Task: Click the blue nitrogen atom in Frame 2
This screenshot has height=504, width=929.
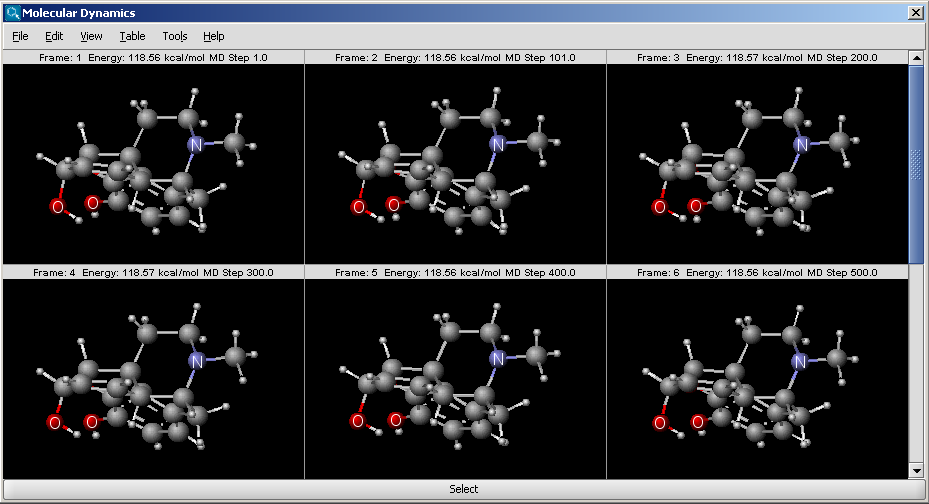Action: 497,145
